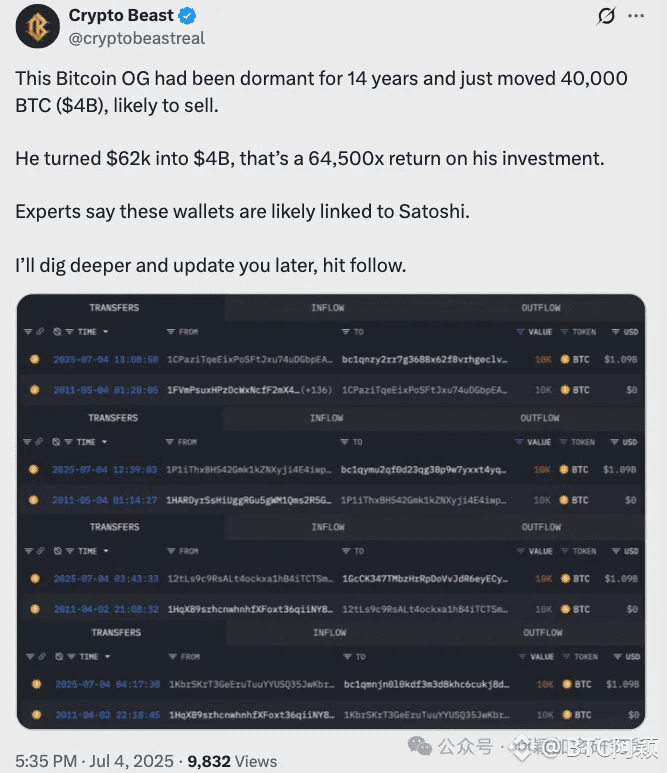Click the 9,832 Views count
Image resolution: width=667 pixels, height=773 pixels.
[232, 761]
